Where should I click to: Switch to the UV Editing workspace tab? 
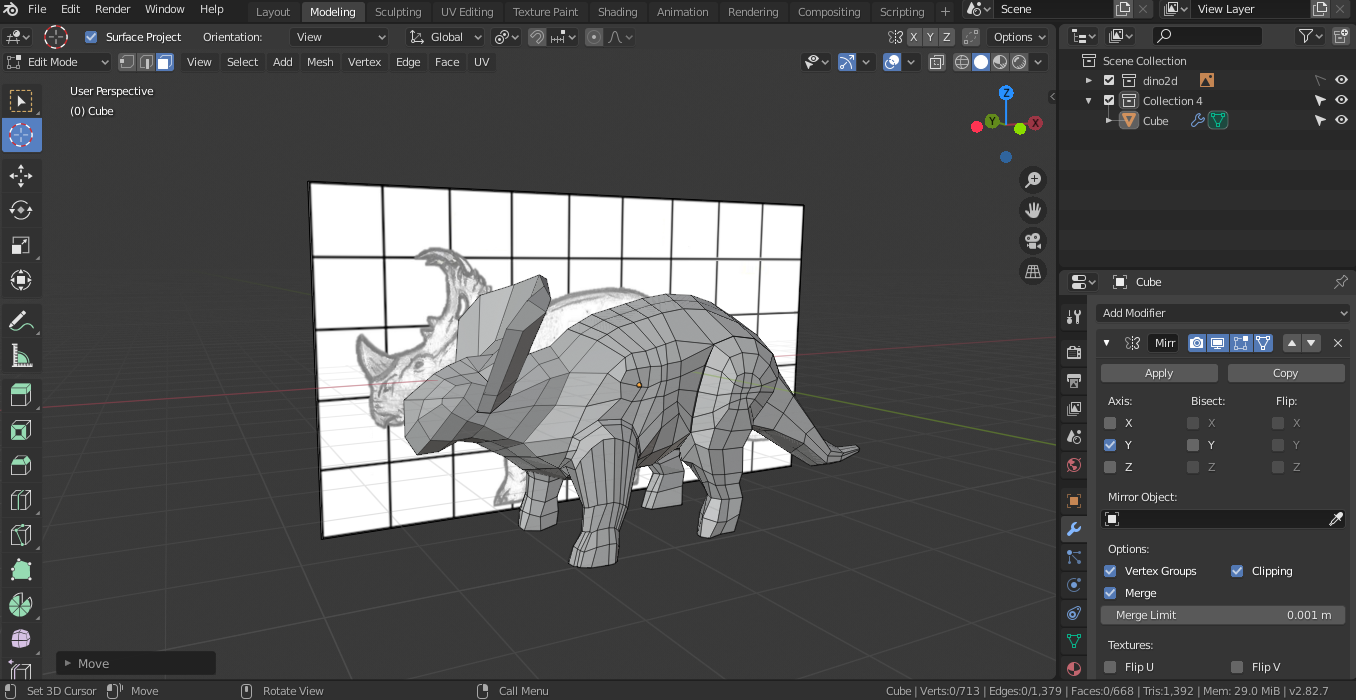[467, 12]
